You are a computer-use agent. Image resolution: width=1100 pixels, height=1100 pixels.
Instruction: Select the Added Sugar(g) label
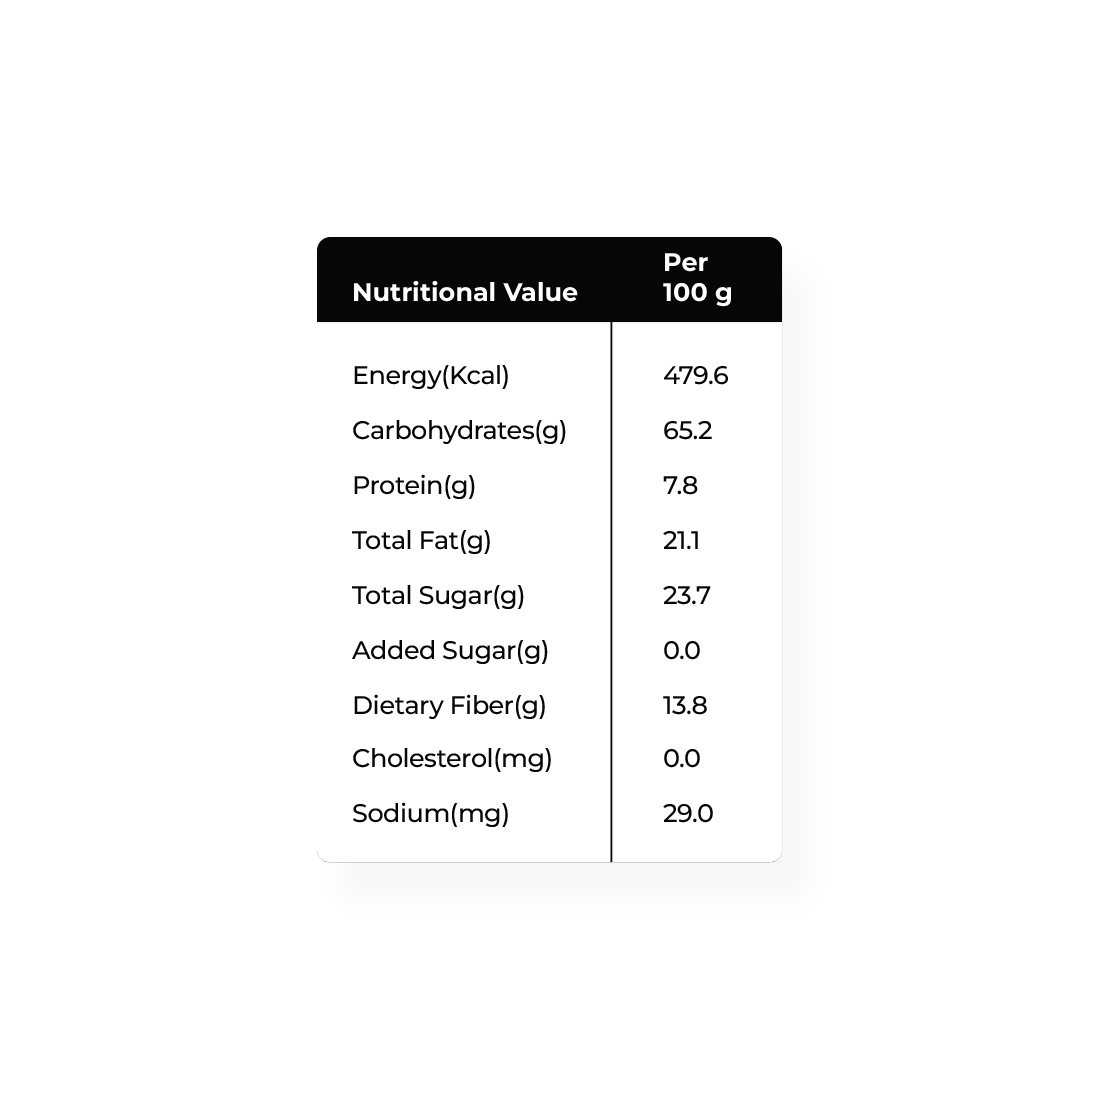click(450, 650)
